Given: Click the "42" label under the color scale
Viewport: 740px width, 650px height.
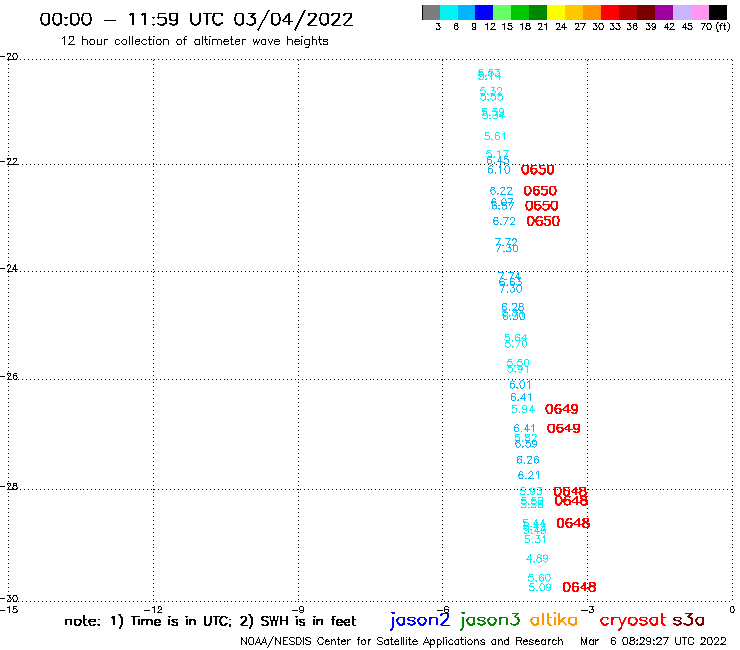Looking at the screenshot, I should pos(669,27).
